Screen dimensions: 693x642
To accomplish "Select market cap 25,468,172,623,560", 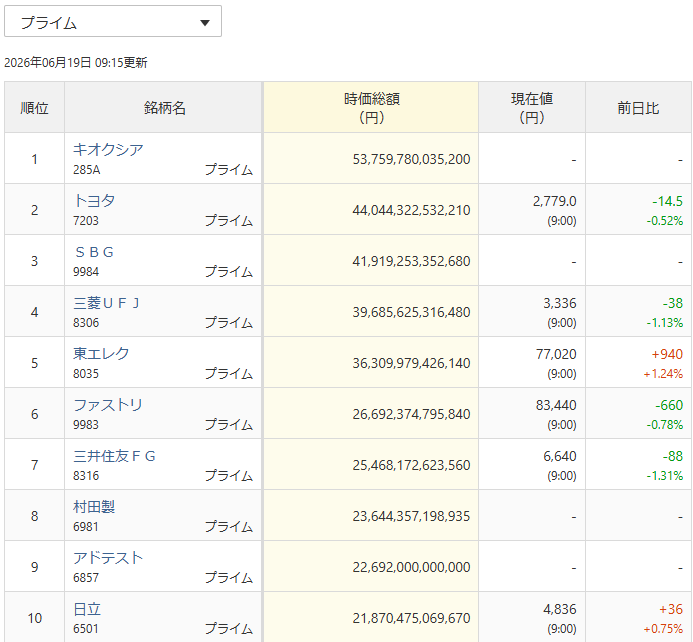I will pos(411,465).
